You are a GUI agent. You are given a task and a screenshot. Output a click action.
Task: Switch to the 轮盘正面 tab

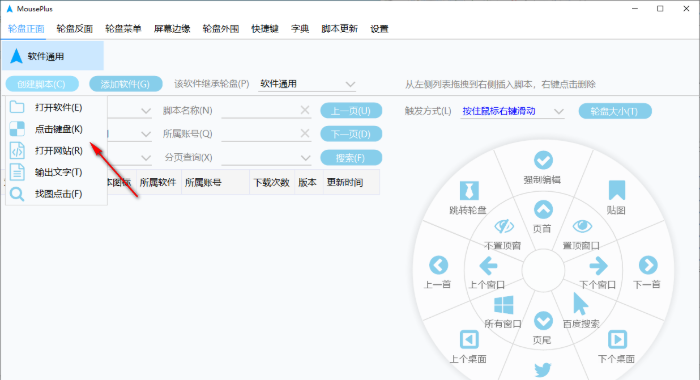click(26, 29)
